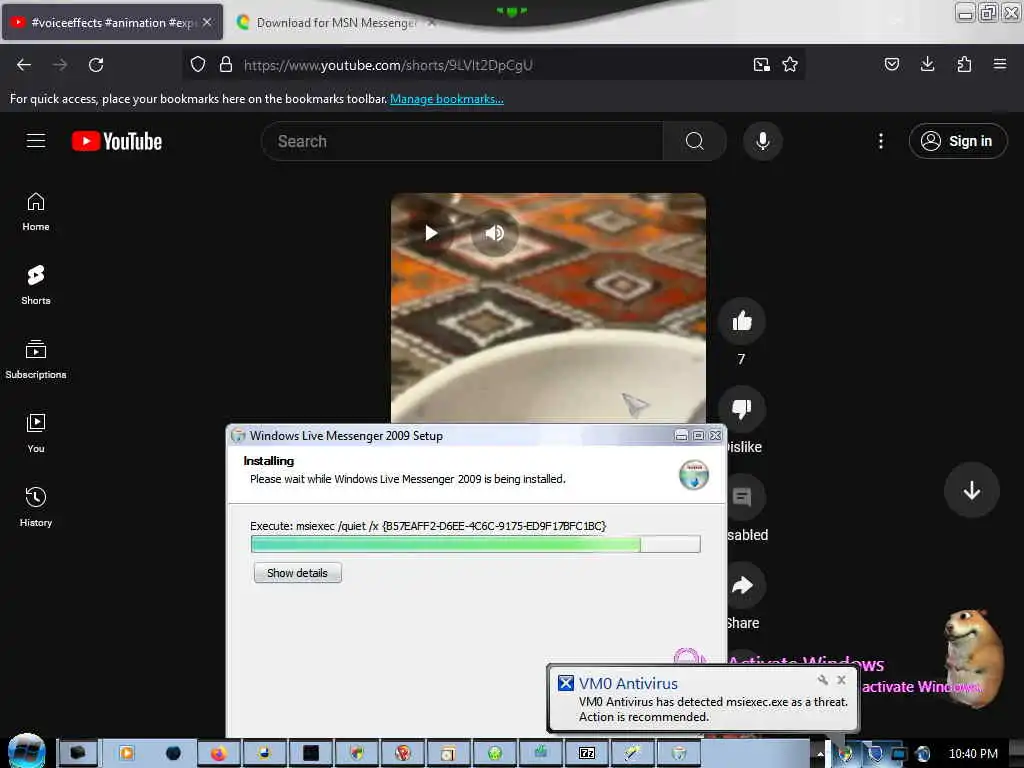Click the YouTube search magnifier button

tap(695, 141)
